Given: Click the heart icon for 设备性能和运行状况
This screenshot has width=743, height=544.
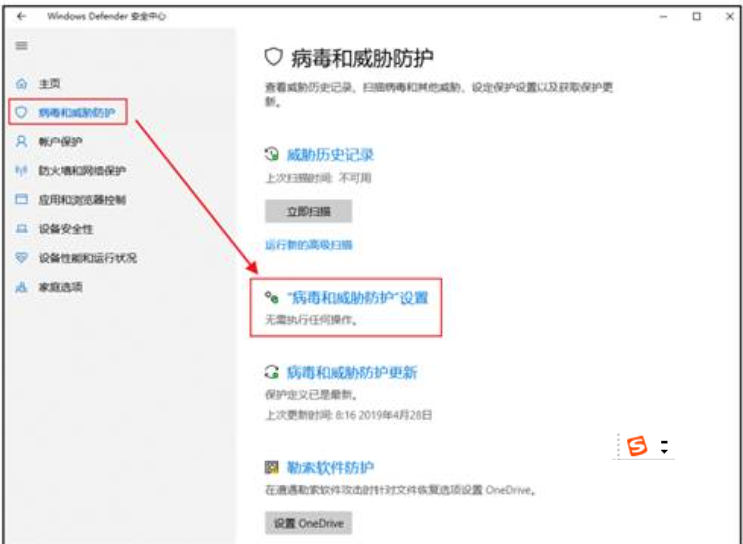Looking at the screenshot, I should pyautogui.click(x=21, y=257).
